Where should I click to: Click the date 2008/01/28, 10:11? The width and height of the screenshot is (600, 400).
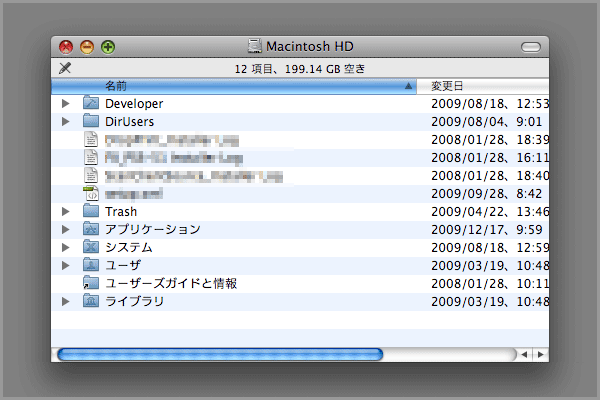490,284
